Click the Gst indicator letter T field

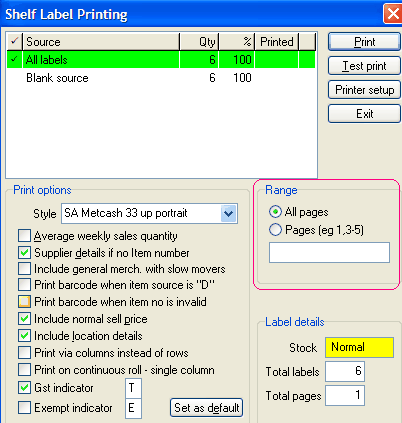coord(133,388)
